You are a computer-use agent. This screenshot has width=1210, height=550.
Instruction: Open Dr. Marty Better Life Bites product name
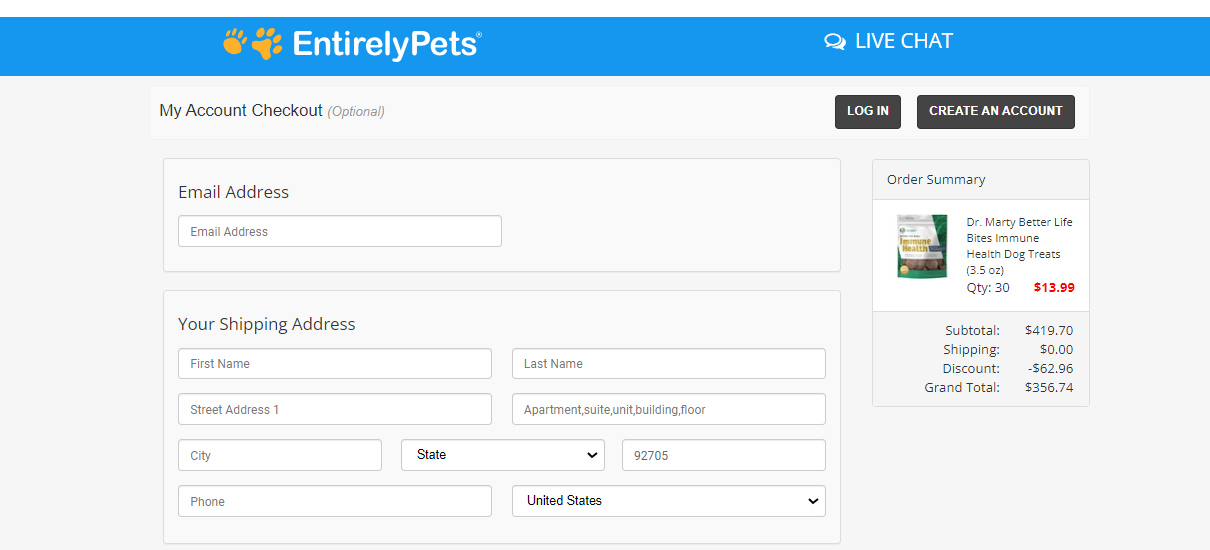(x=1019, y=246)
